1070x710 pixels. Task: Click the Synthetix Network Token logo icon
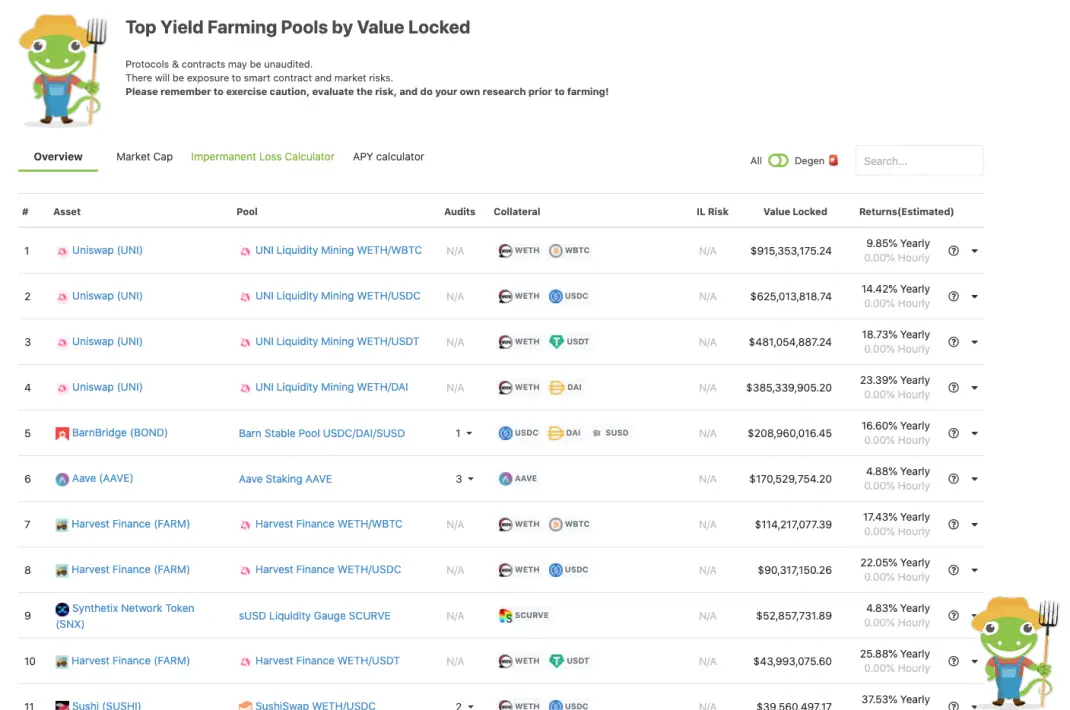click(x=61, y=608)
